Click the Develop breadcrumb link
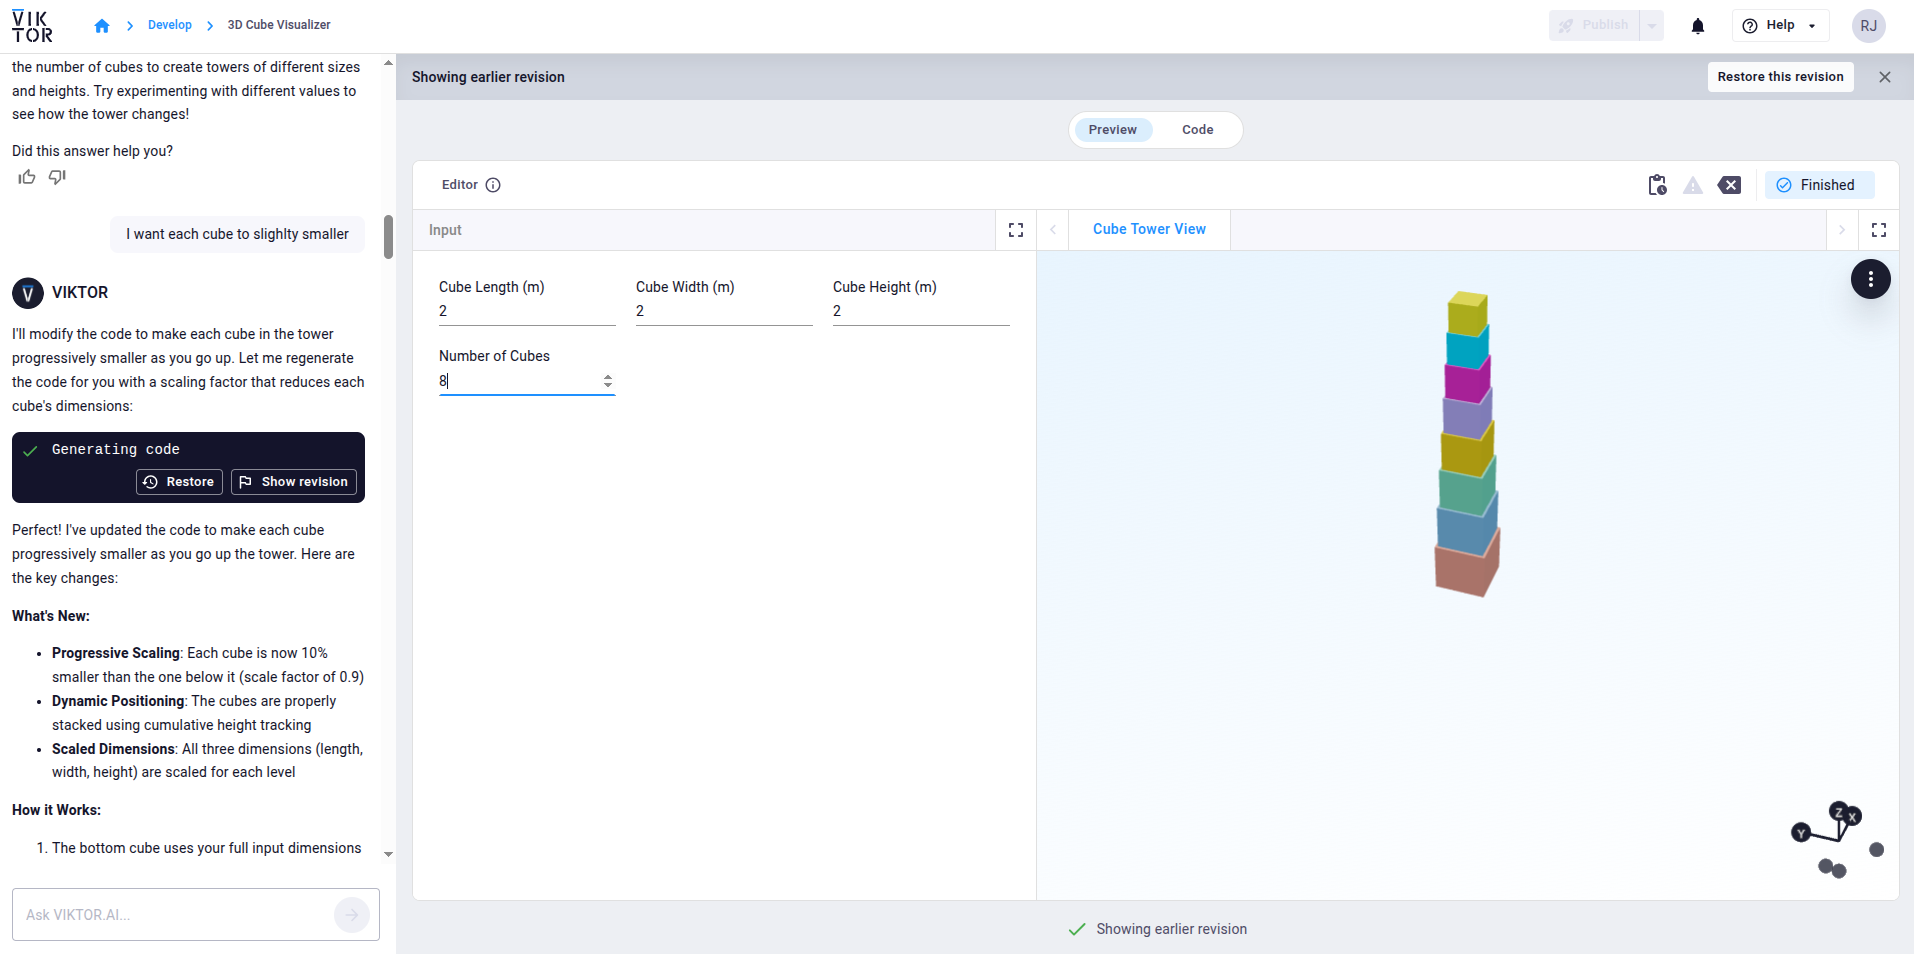Screen dimensions: 1914x954 [170, 25]
